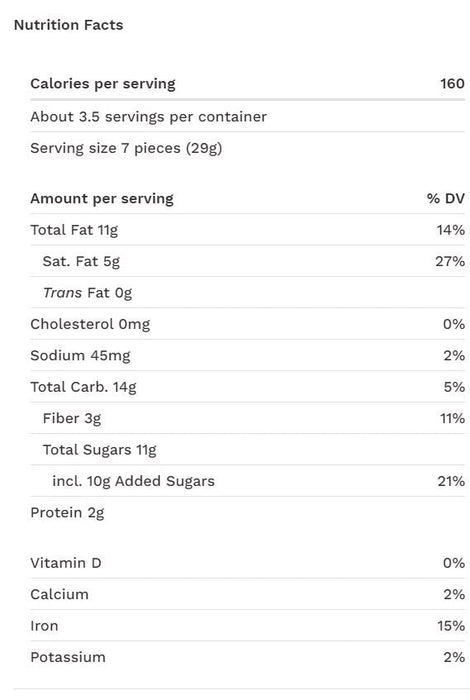470x700 pixels.
Task: Click the 160 calories value
Action: pyautogui.click(x=452, y=83)
